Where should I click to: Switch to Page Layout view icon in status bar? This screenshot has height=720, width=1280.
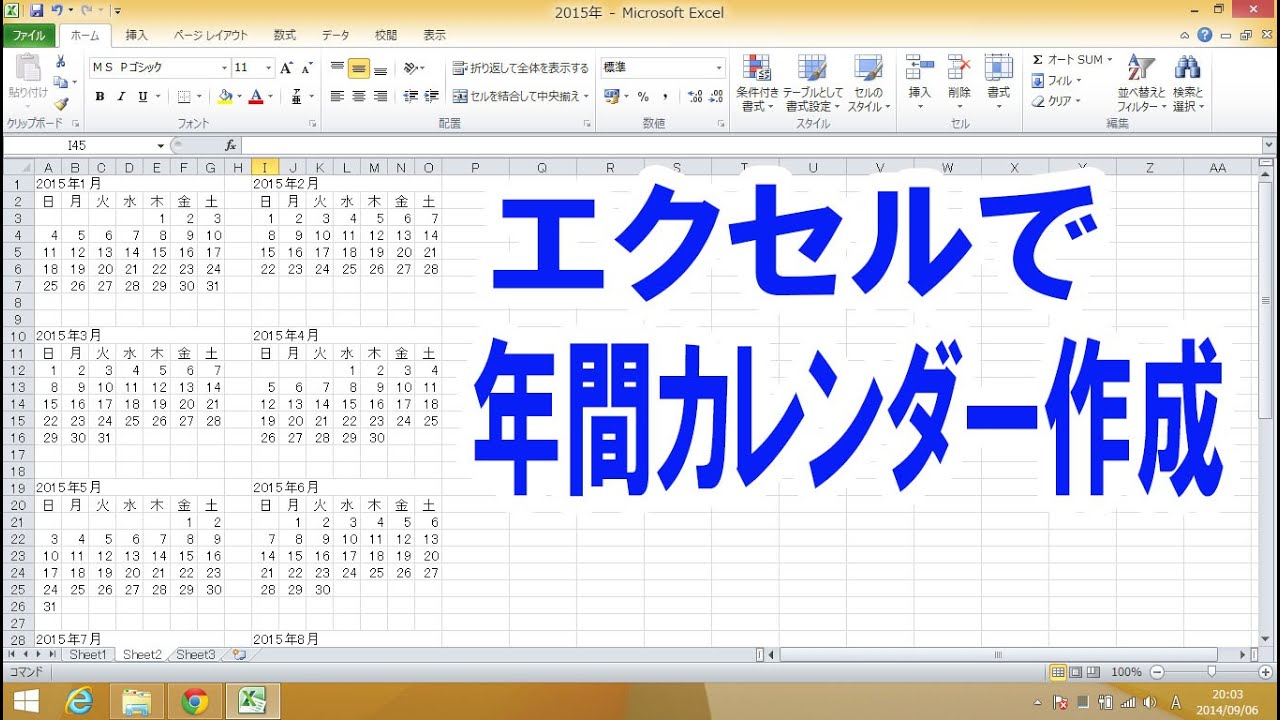click(x=1075, y=672)
